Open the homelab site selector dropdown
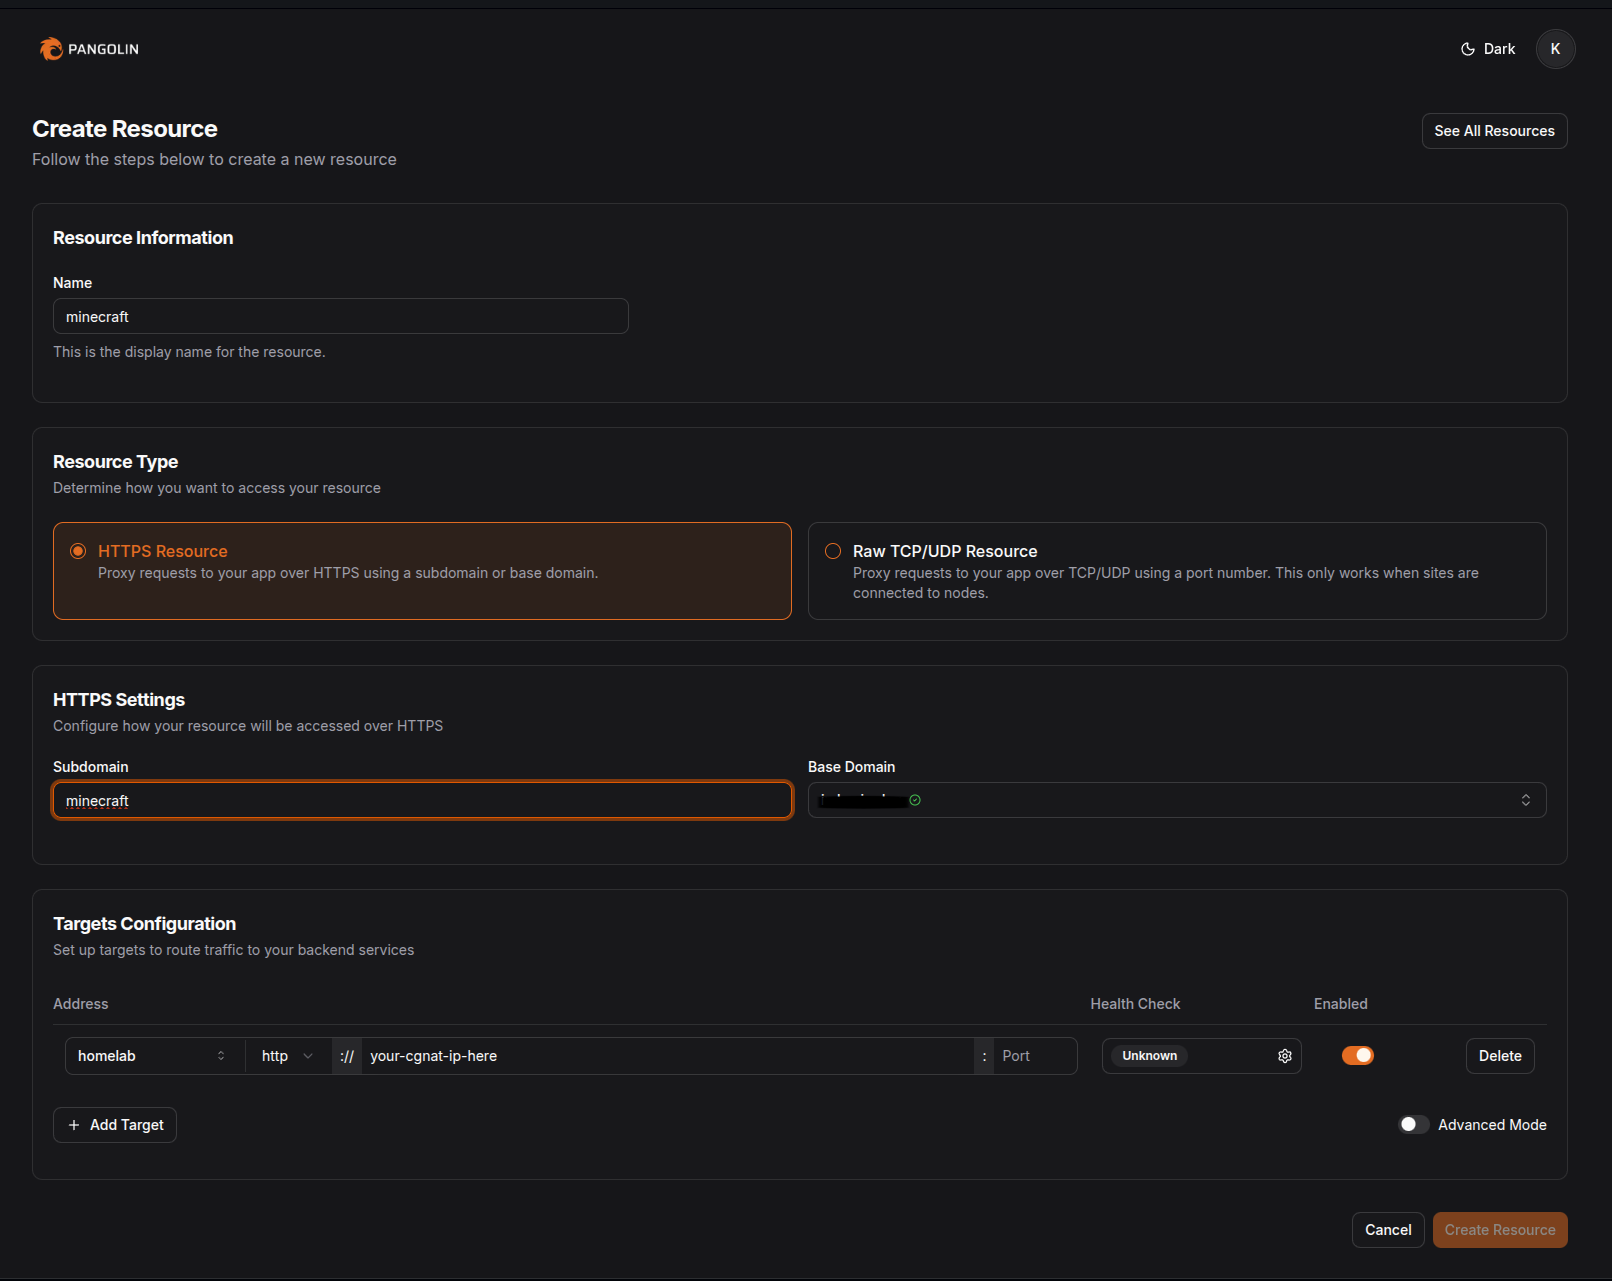The image size is (1612, 1281). click(152, 1056)
